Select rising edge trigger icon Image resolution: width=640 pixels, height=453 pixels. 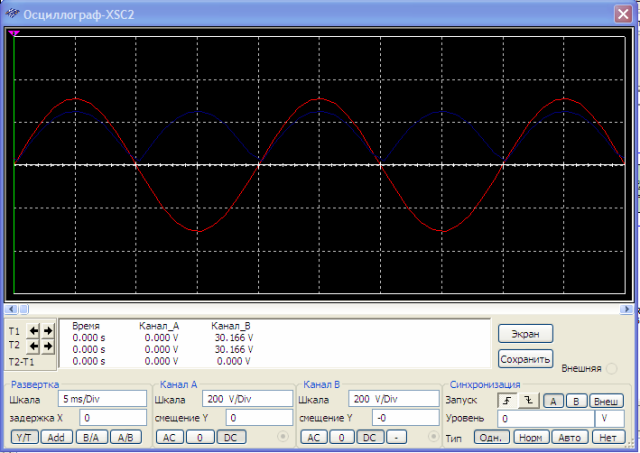(507, 401)
